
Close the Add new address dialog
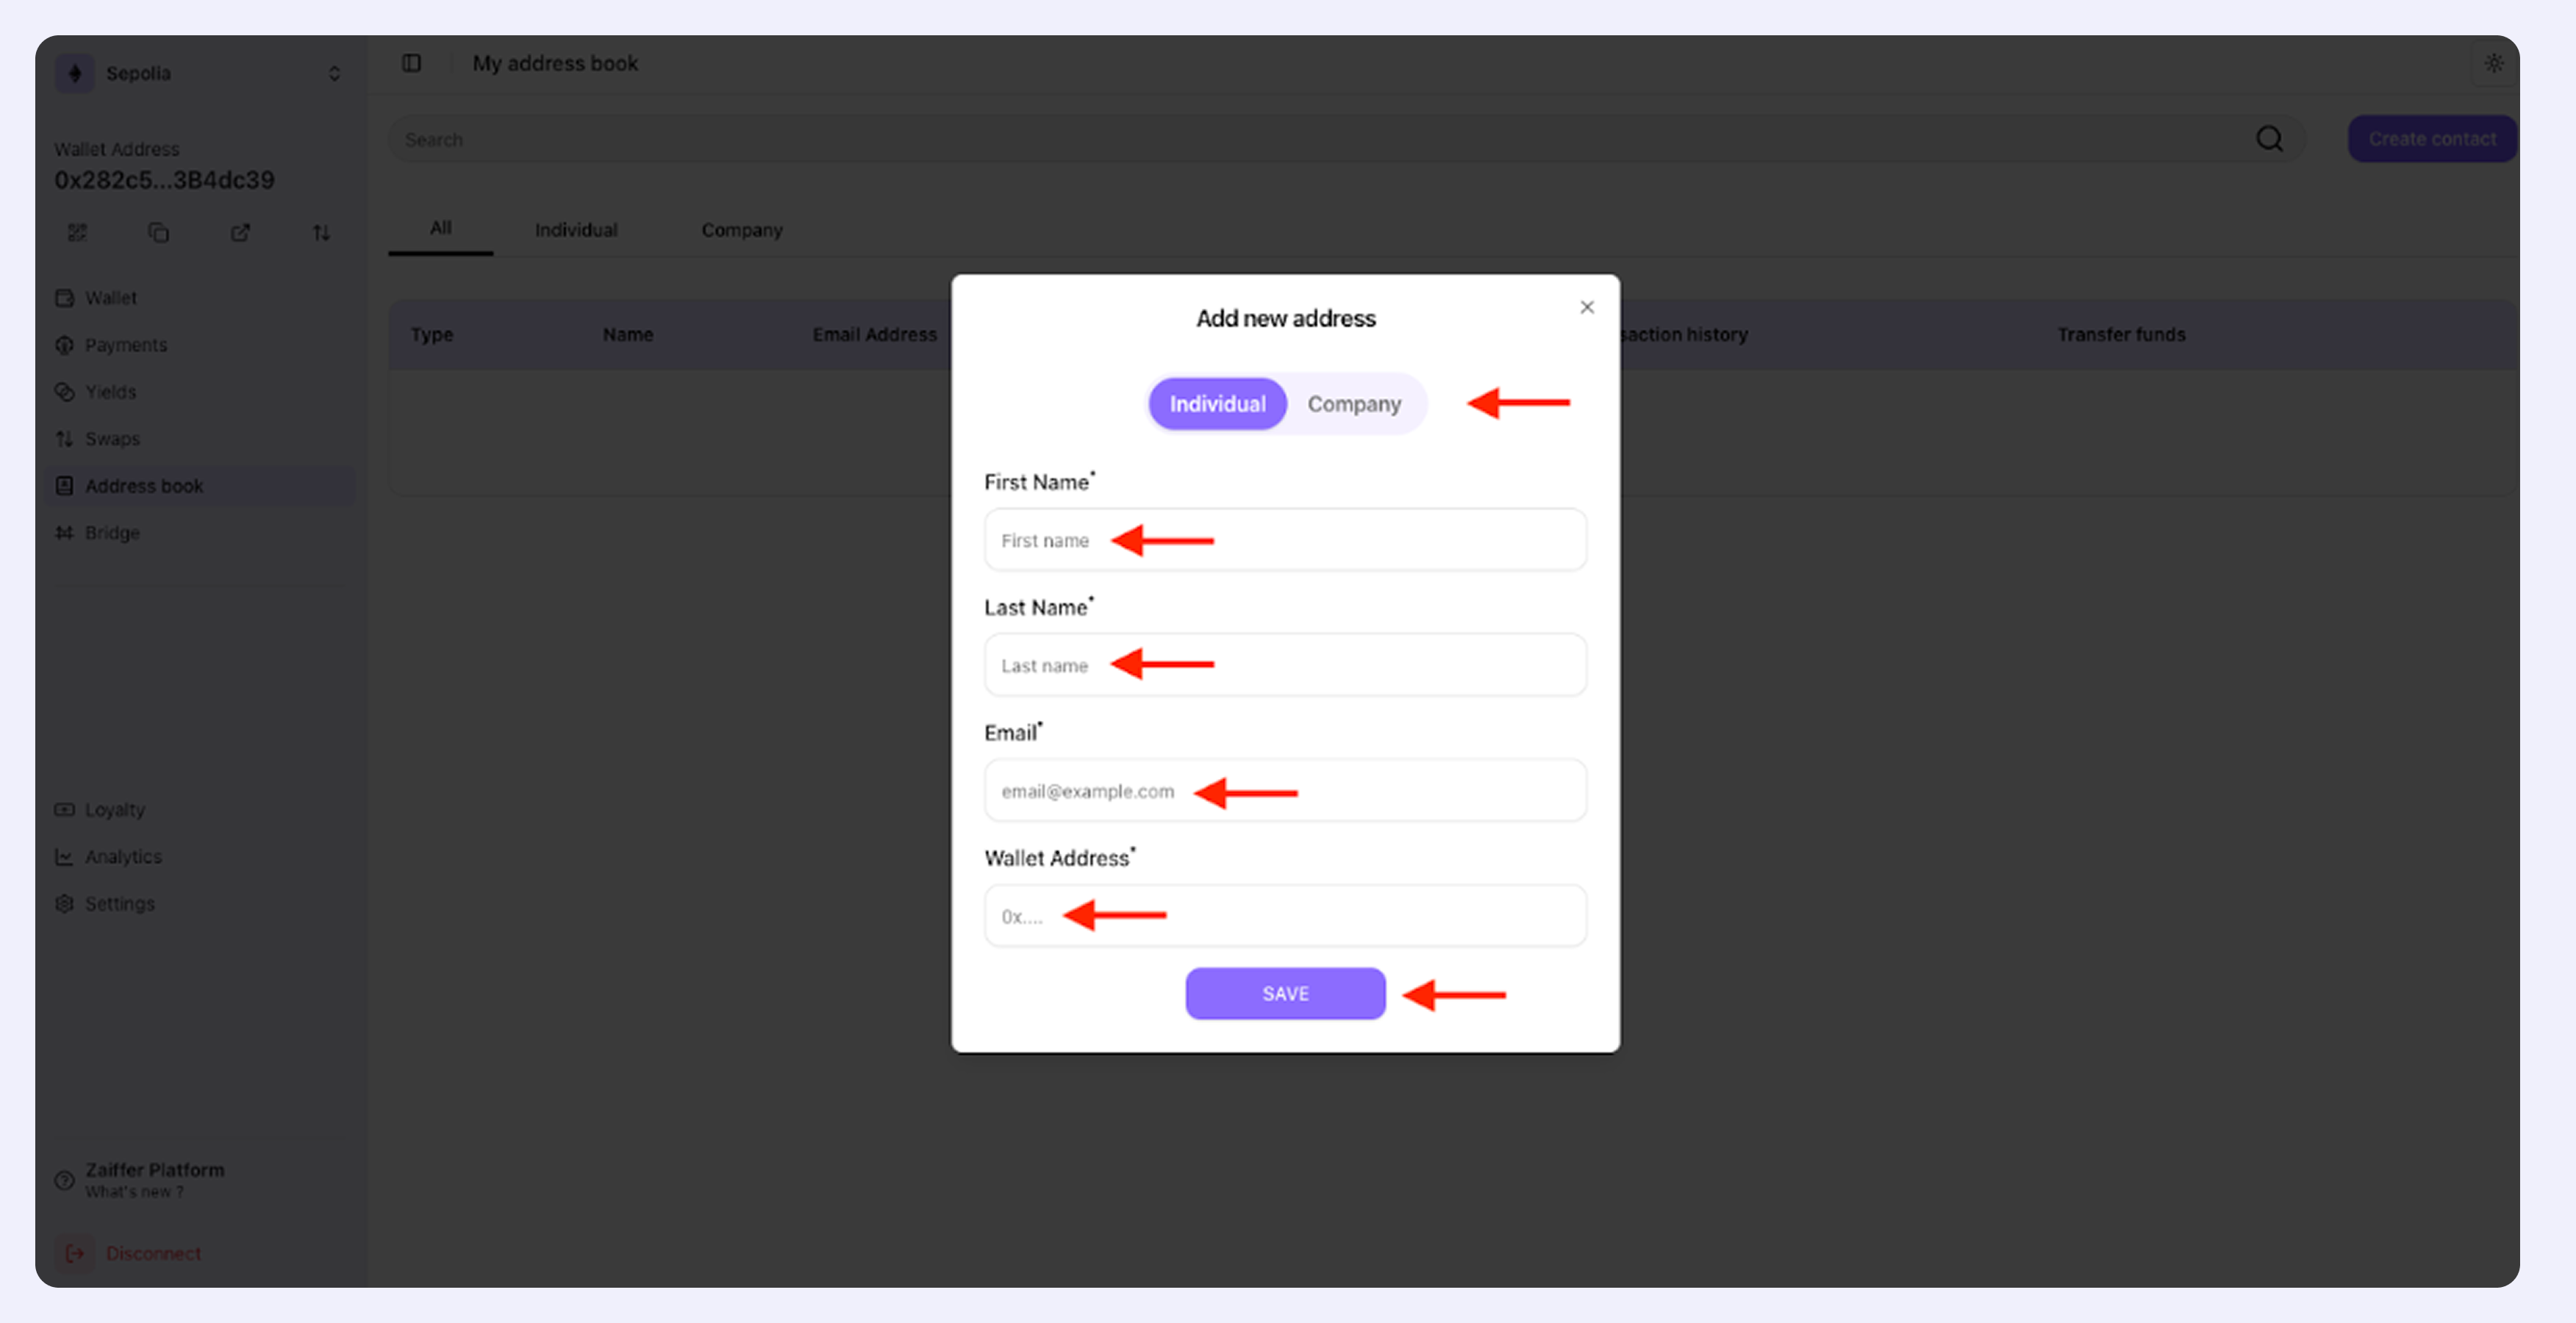[x=1586, y=307]
